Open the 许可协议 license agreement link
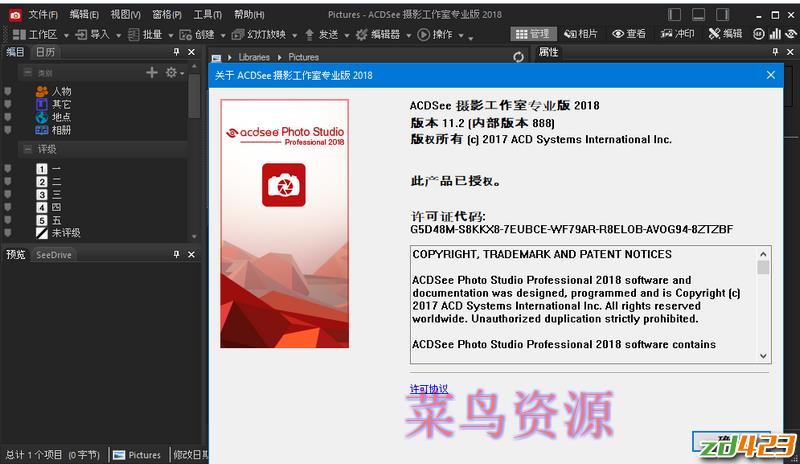This screenshot has width=800, height=464. [429, 389]
